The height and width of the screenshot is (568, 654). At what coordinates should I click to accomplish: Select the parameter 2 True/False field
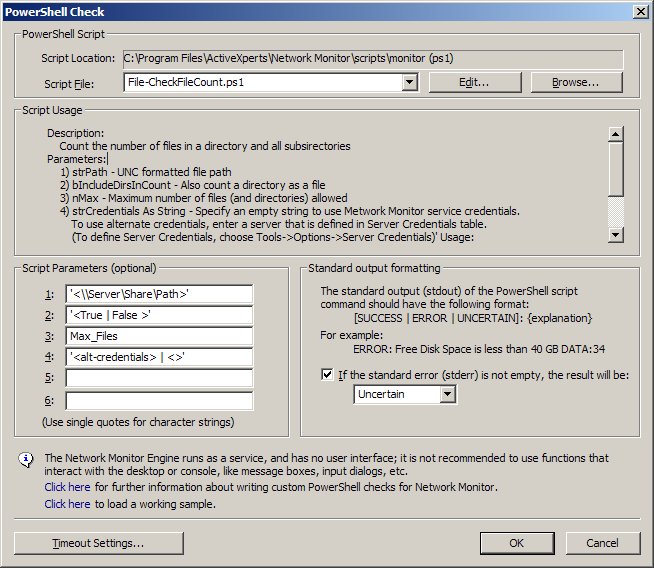[159, 315]
